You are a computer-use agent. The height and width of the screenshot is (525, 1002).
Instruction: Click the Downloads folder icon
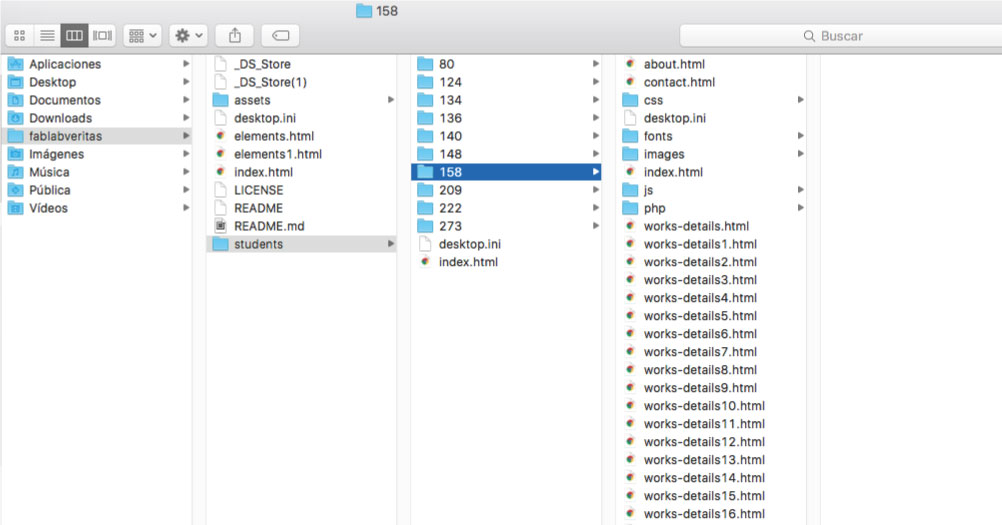(15, 118)
